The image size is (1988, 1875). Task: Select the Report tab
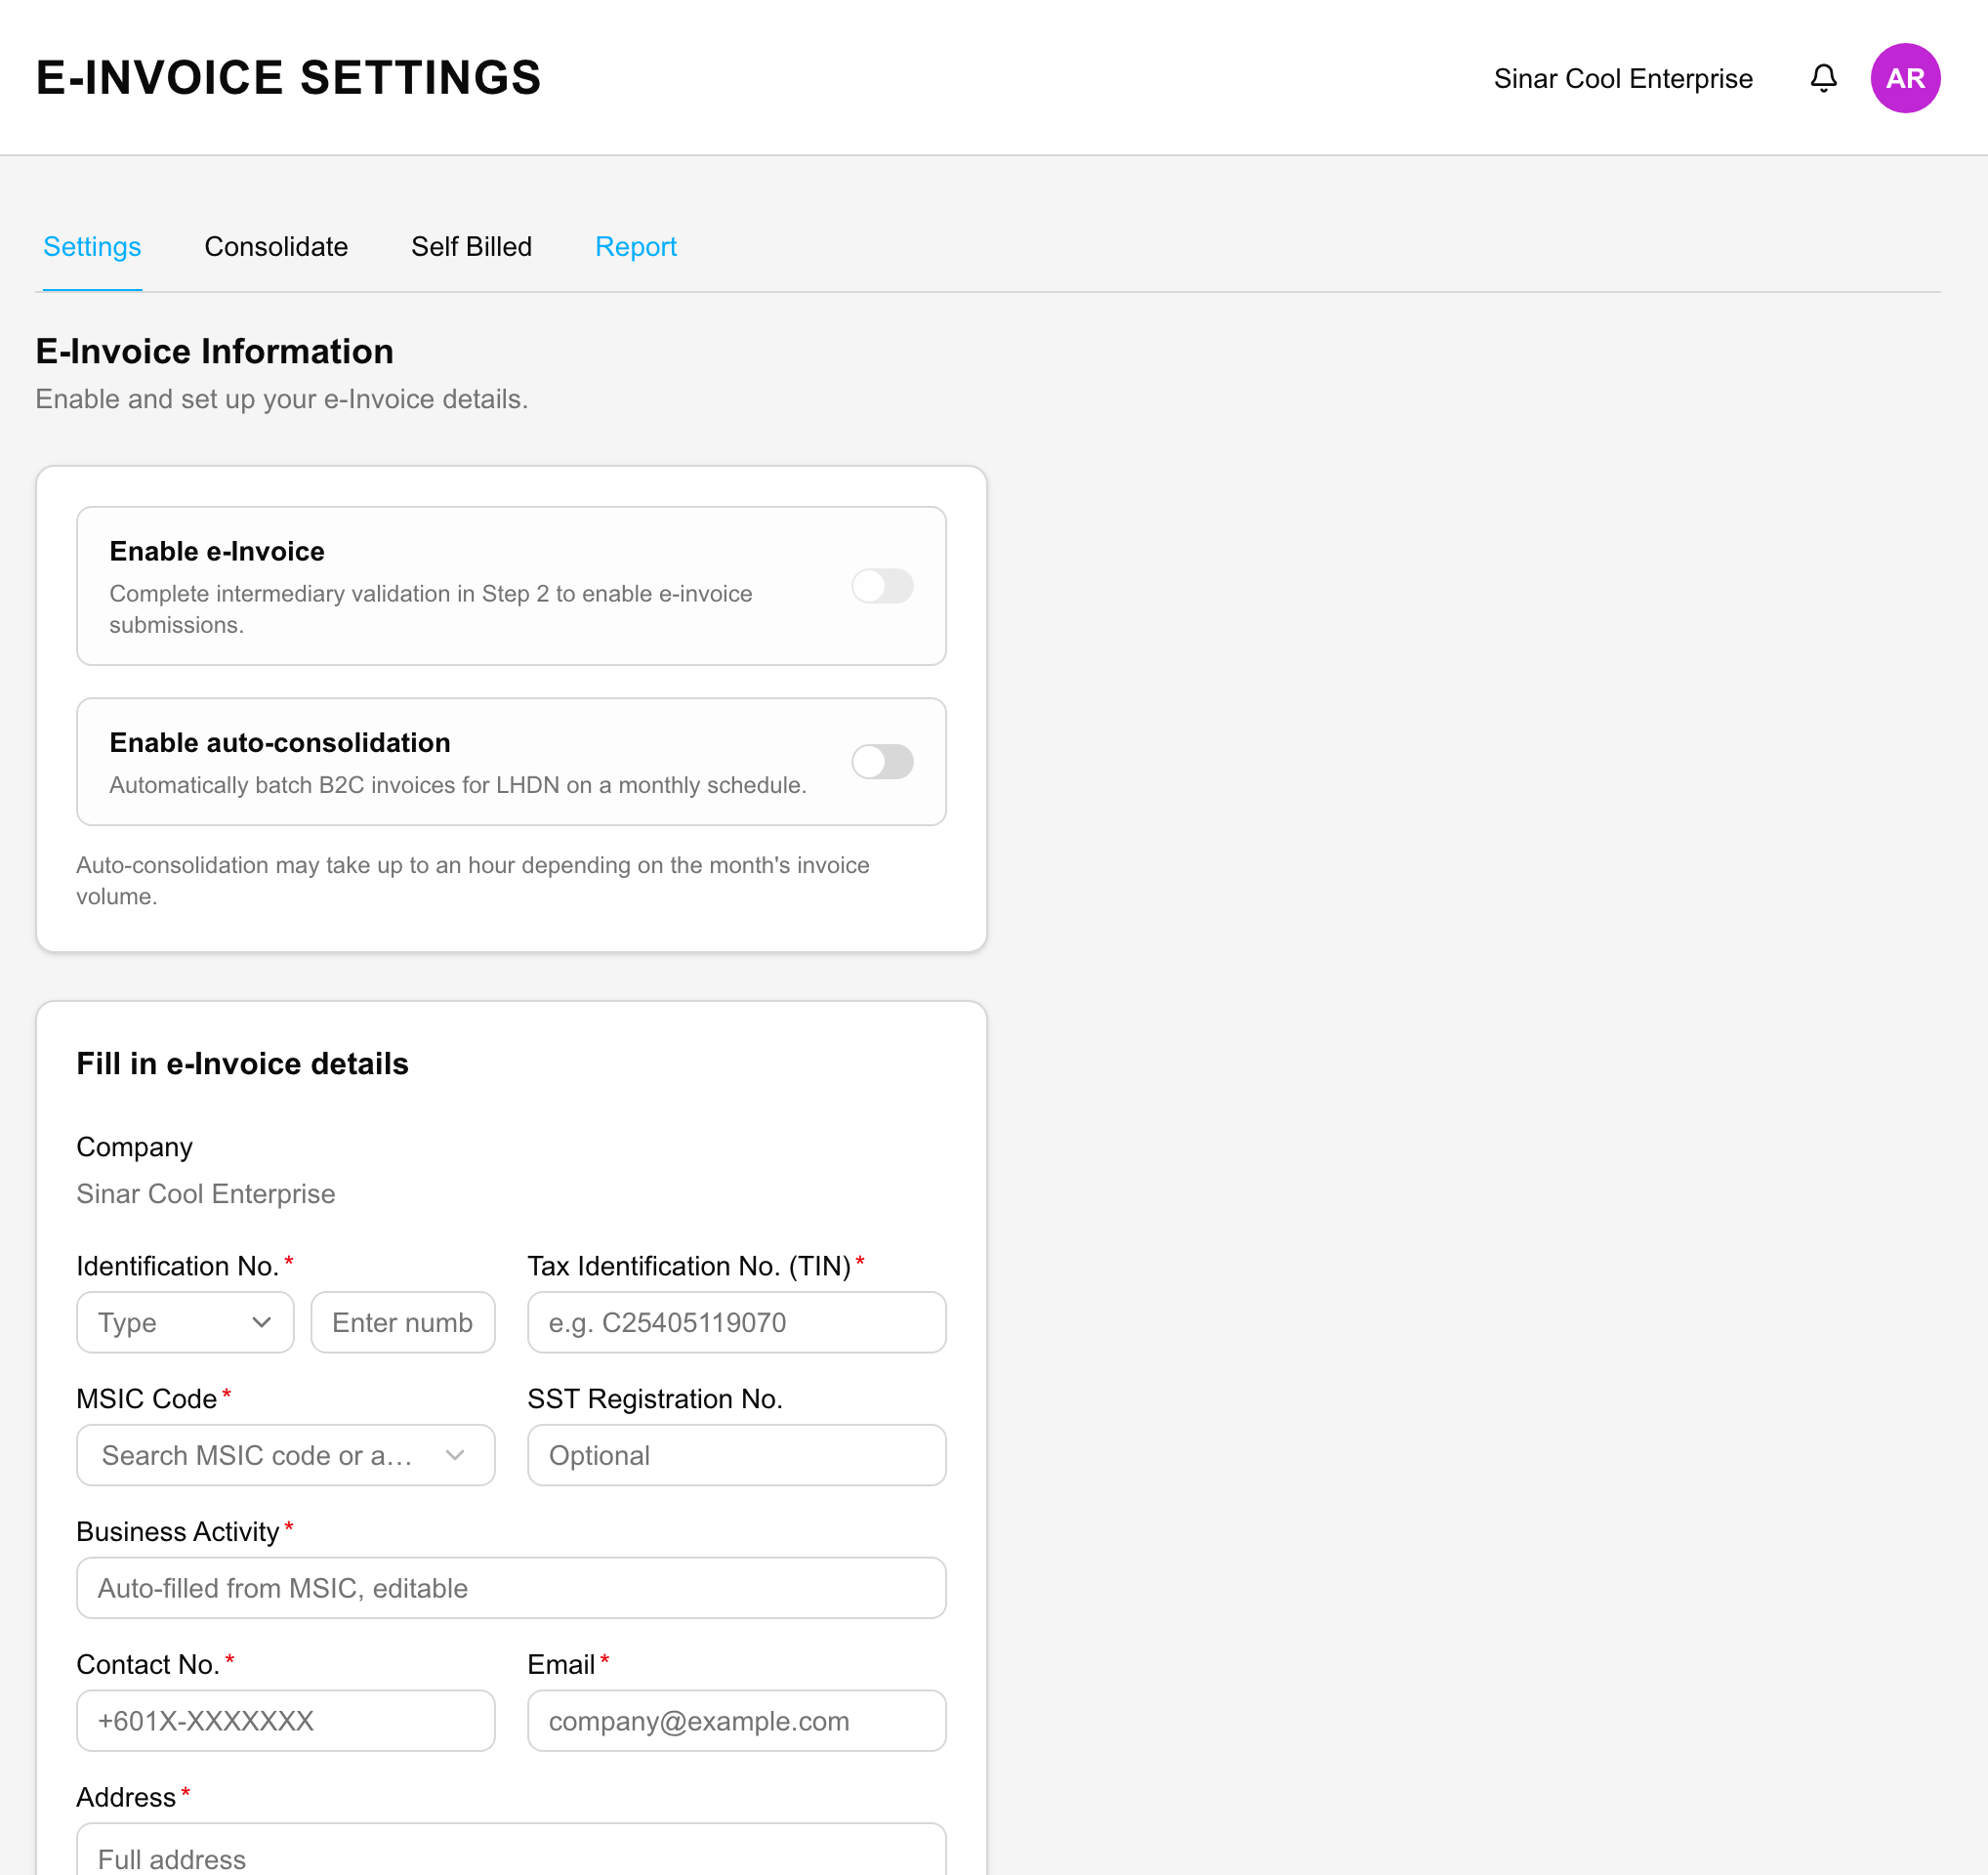coord(636,247)
